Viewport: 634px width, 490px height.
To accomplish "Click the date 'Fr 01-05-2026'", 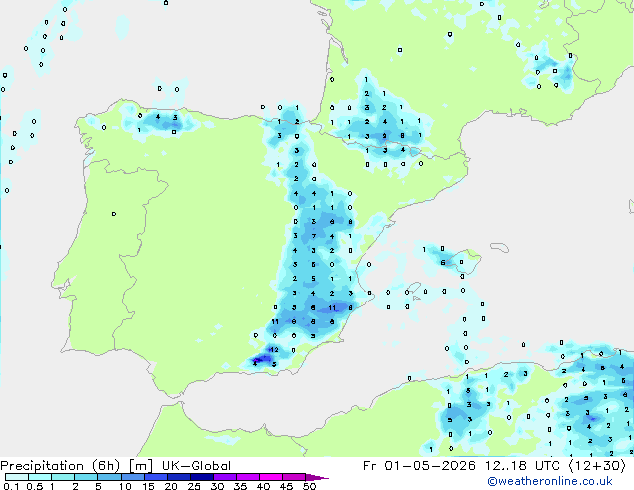I will coord(419,466).
